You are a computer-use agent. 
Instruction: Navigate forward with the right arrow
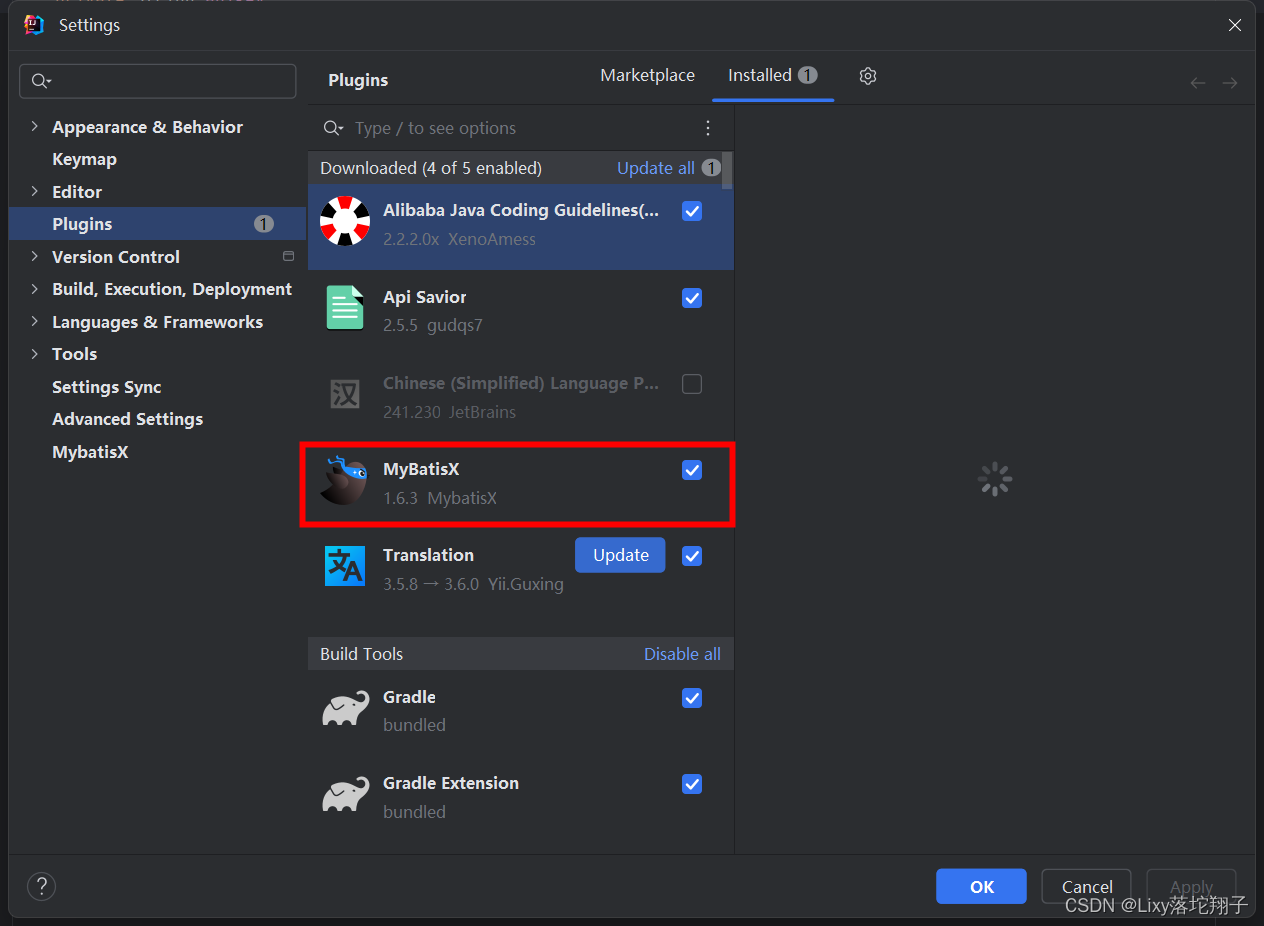1230,83
